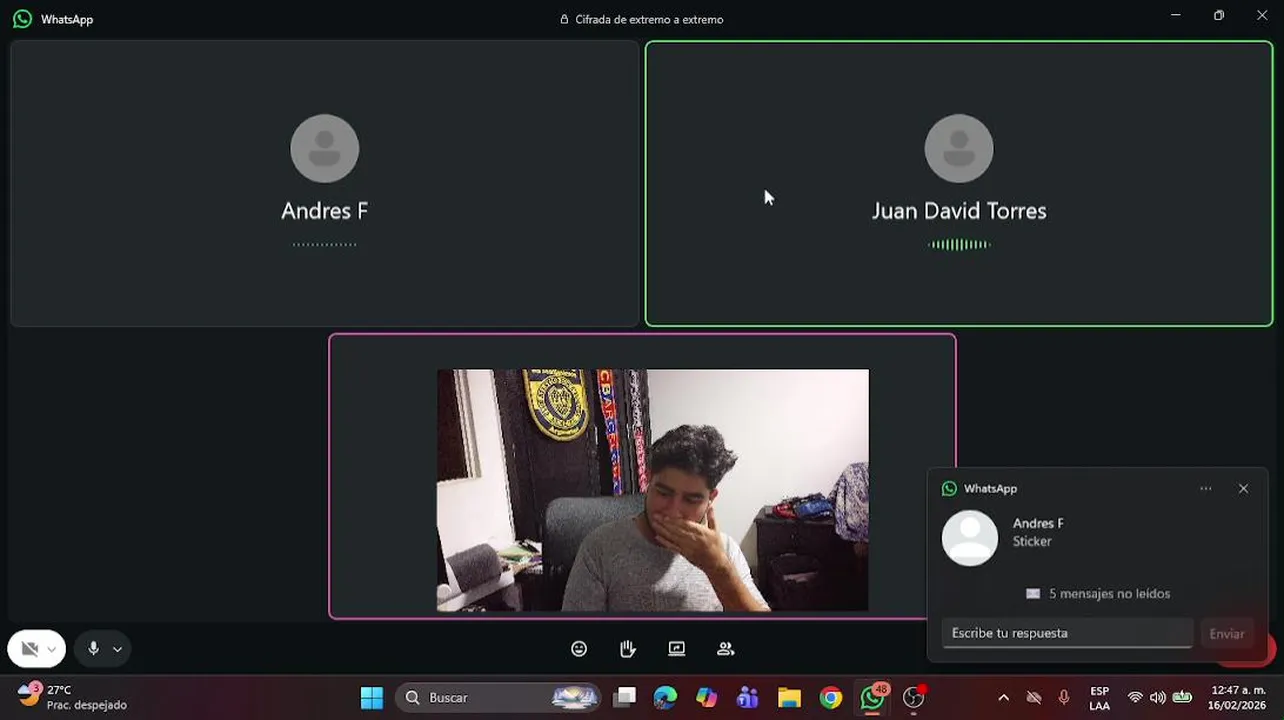
Task: Switch ESP LAA keyboard language
Action: 1099,698
